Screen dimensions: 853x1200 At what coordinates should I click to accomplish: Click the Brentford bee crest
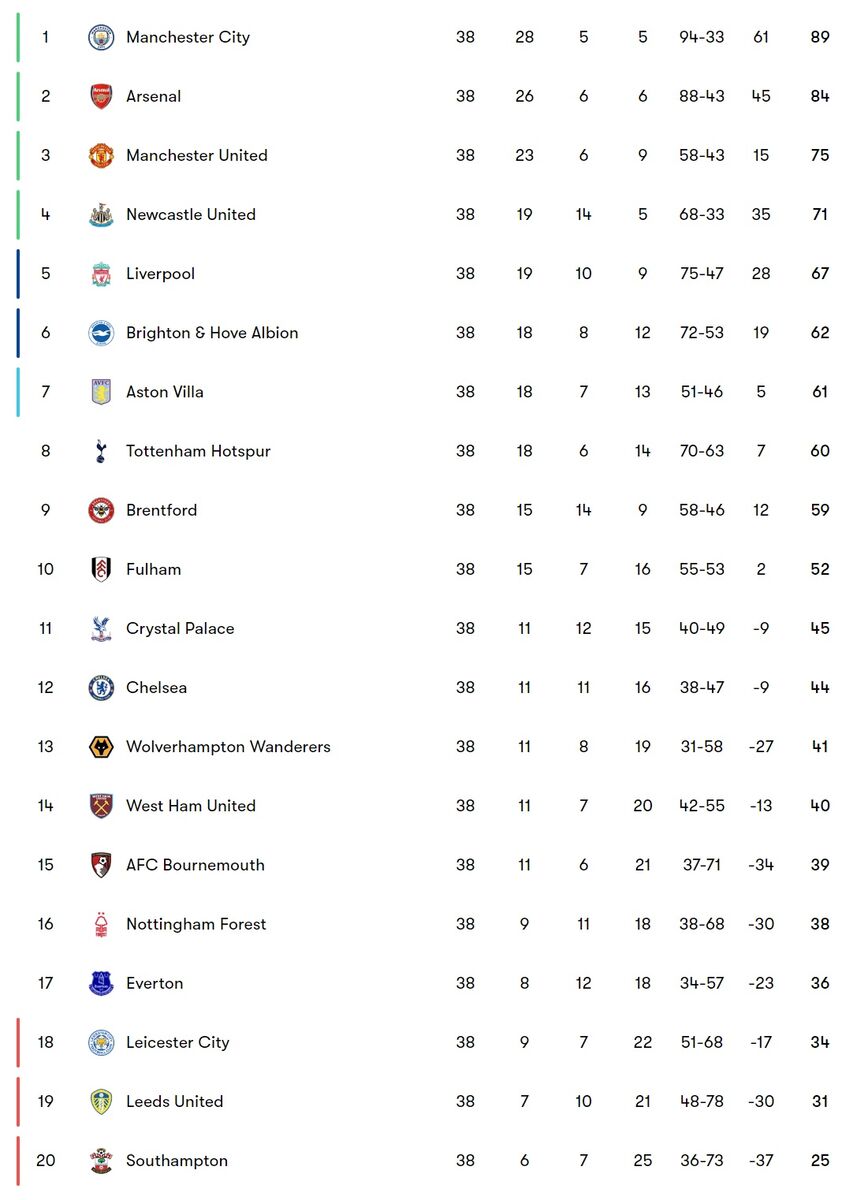[101, 510]
